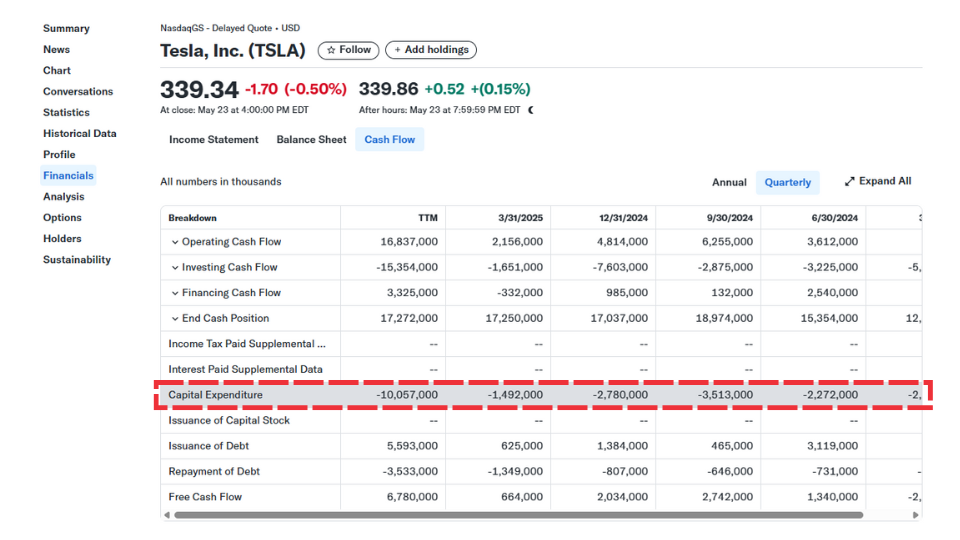960x540 pixels.
Task: Click Capital Expenditure value -3,513,000
Action: (x=726, y=395)
